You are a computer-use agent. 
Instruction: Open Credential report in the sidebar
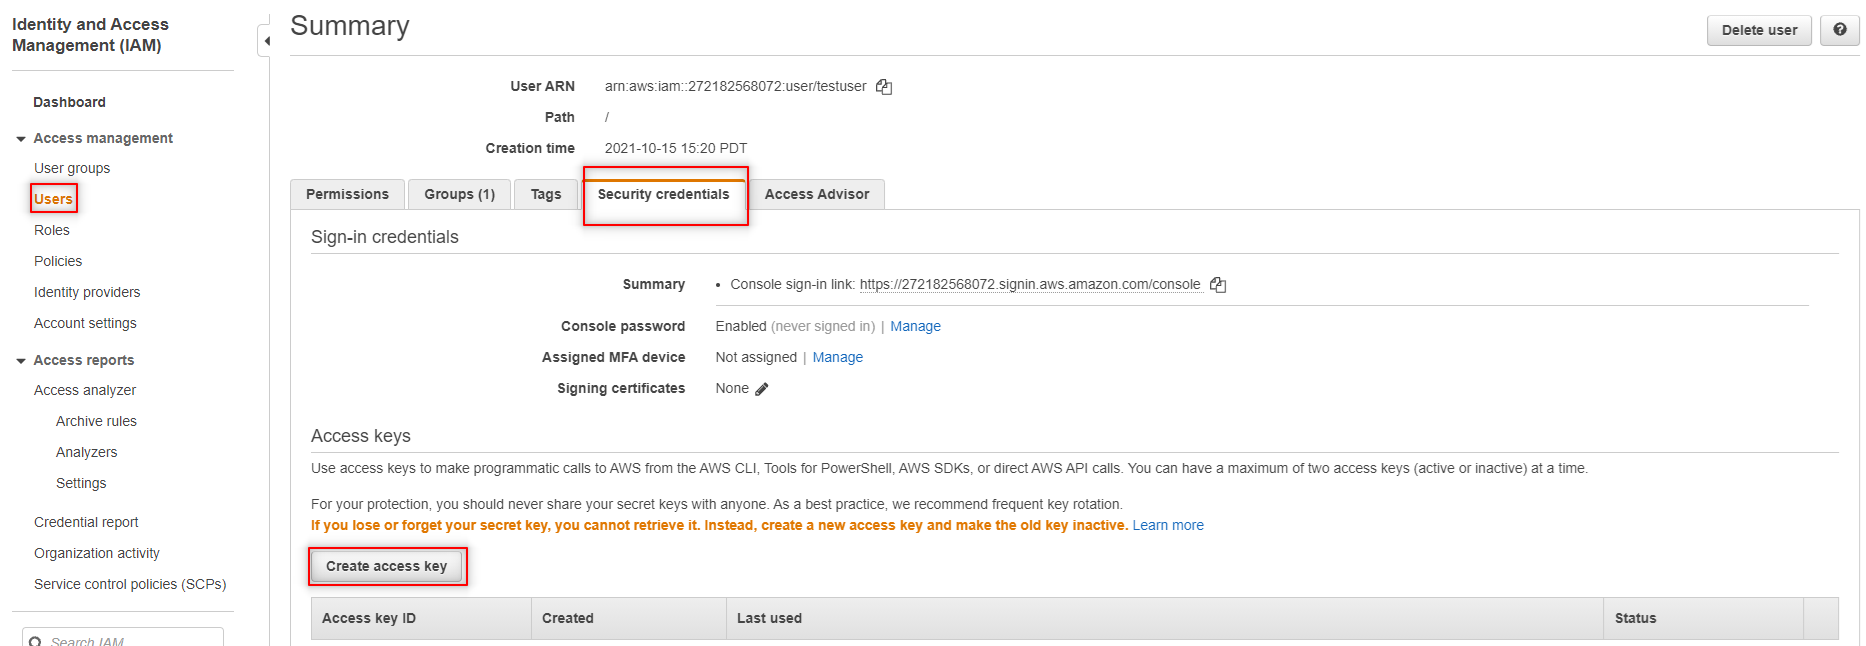pyautogui.click(x=86, y=522)
